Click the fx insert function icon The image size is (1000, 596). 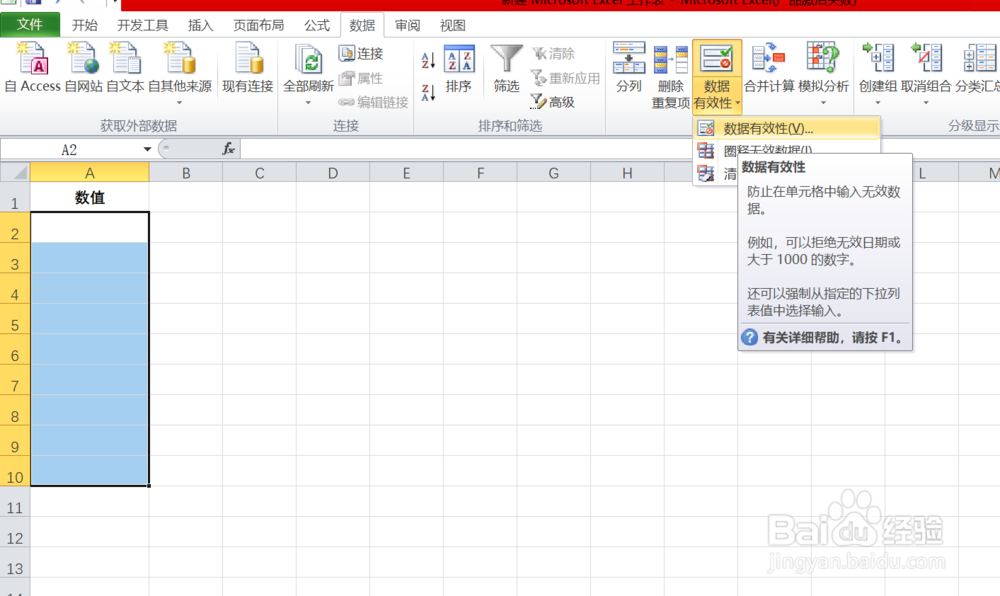pyautogui.click(x=228, y=149)
